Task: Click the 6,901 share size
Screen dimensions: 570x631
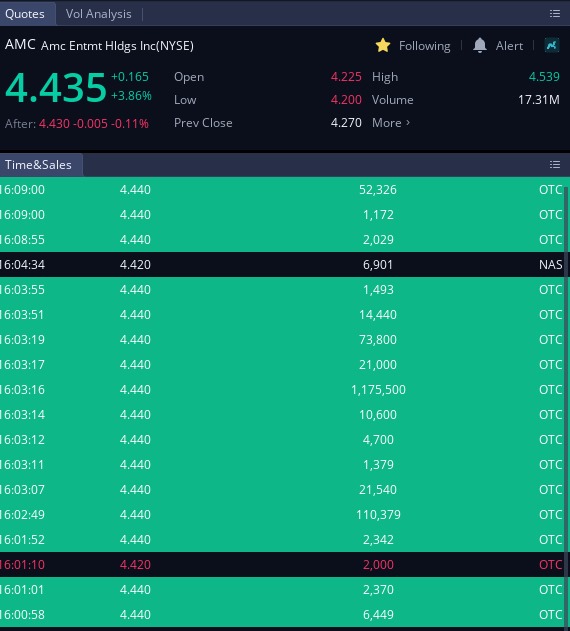Action: click(378, 264)
